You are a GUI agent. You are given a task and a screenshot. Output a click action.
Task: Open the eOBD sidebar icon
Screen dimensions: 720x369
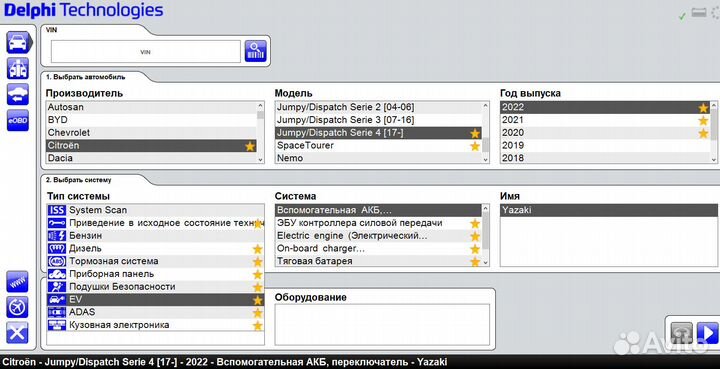tap(18, 120)
